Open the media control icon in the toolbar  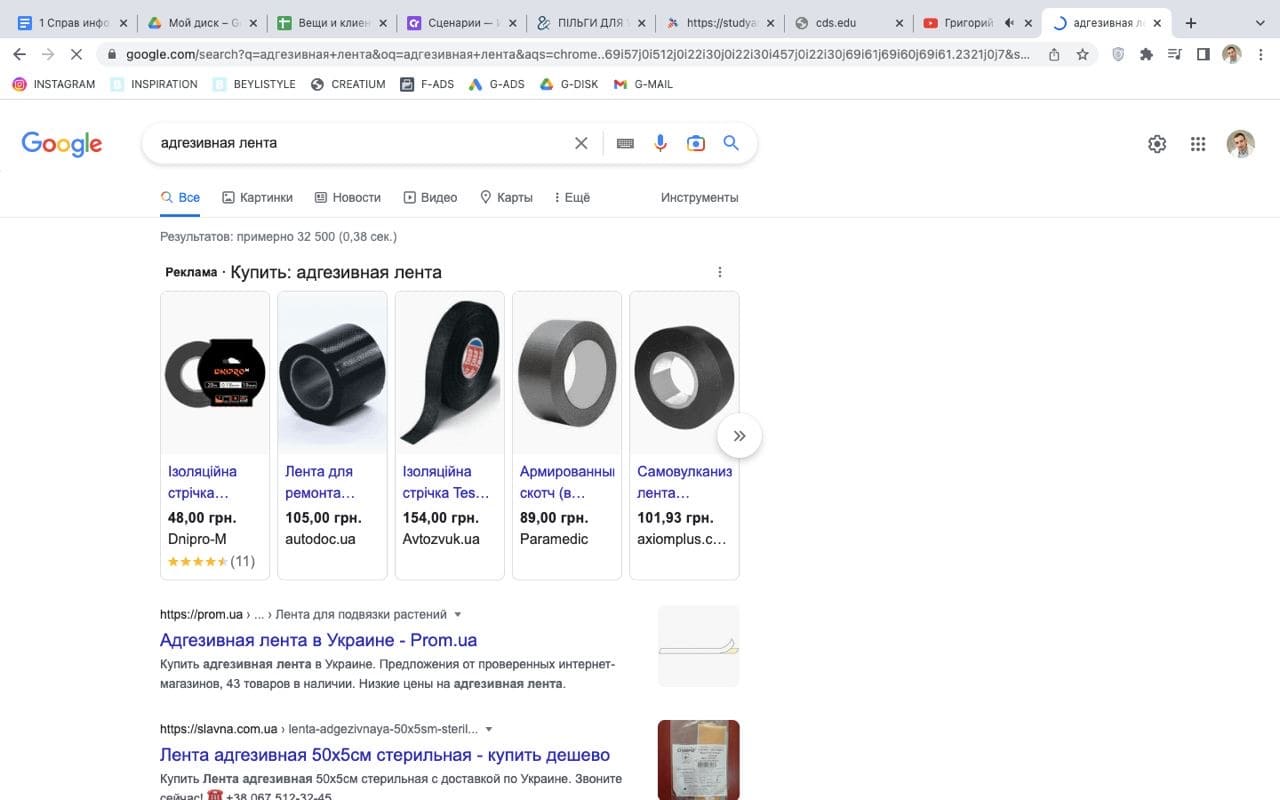(x=1175, y=54)
